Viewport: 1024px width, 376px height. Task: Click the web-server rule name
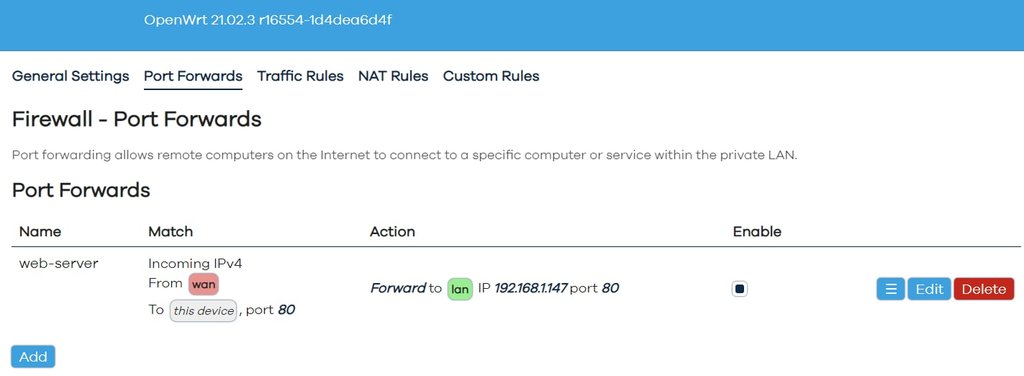point(59,264)
